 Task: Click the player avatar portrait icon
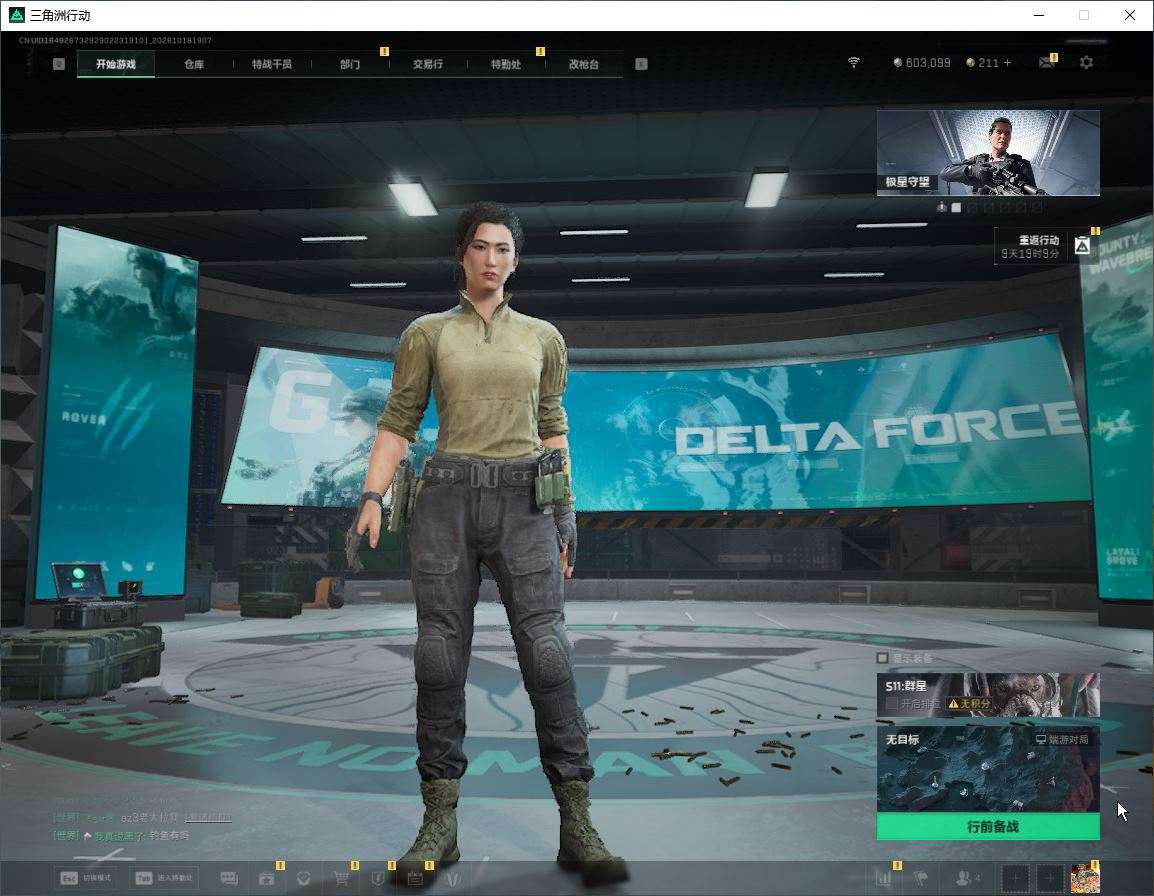click(1085, 879)
